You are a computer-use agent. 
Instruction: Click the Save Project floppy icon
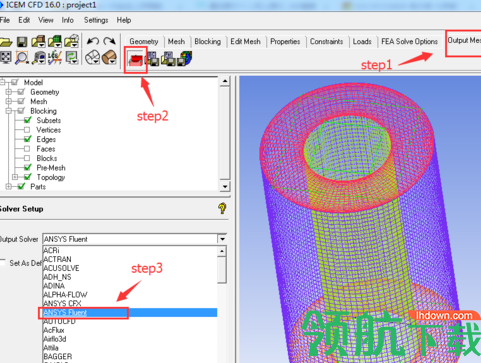[22, 42]
